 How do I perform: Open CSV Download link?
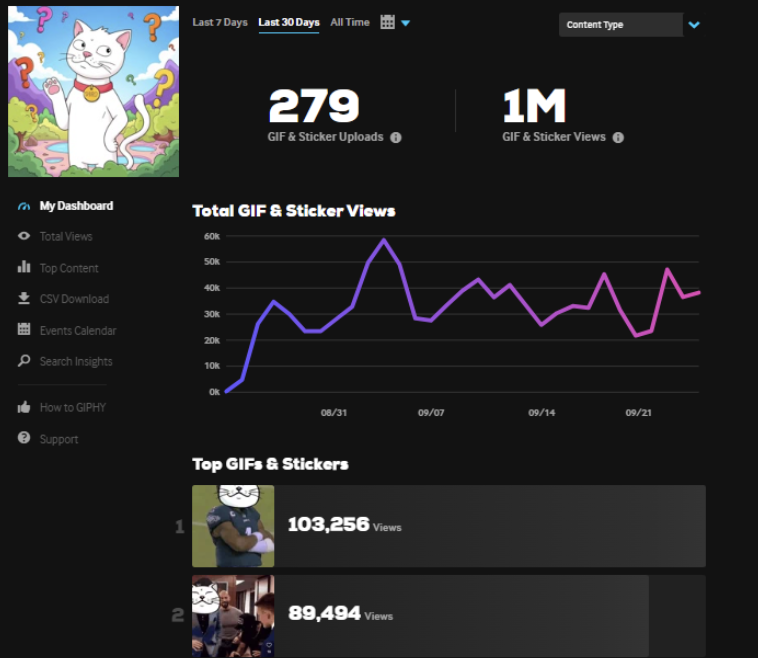point(74,299)
